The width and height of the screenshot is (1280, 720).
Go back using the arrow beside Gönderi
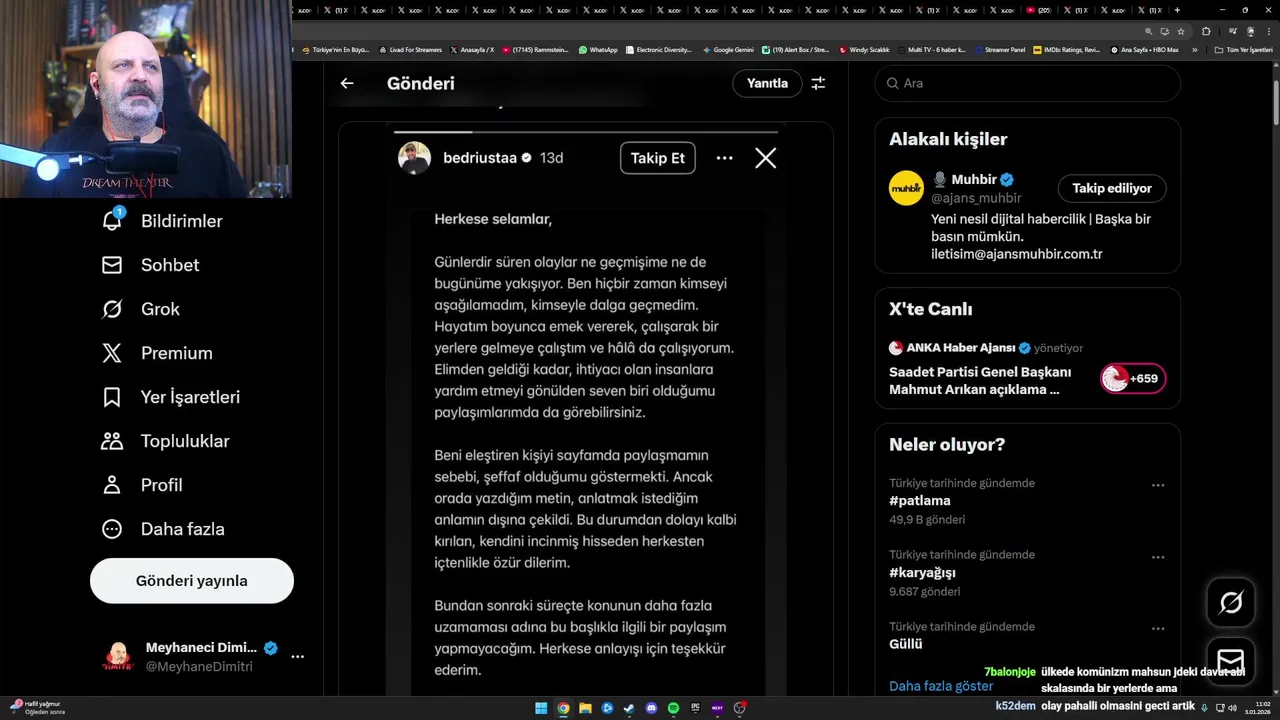point(347,84)
